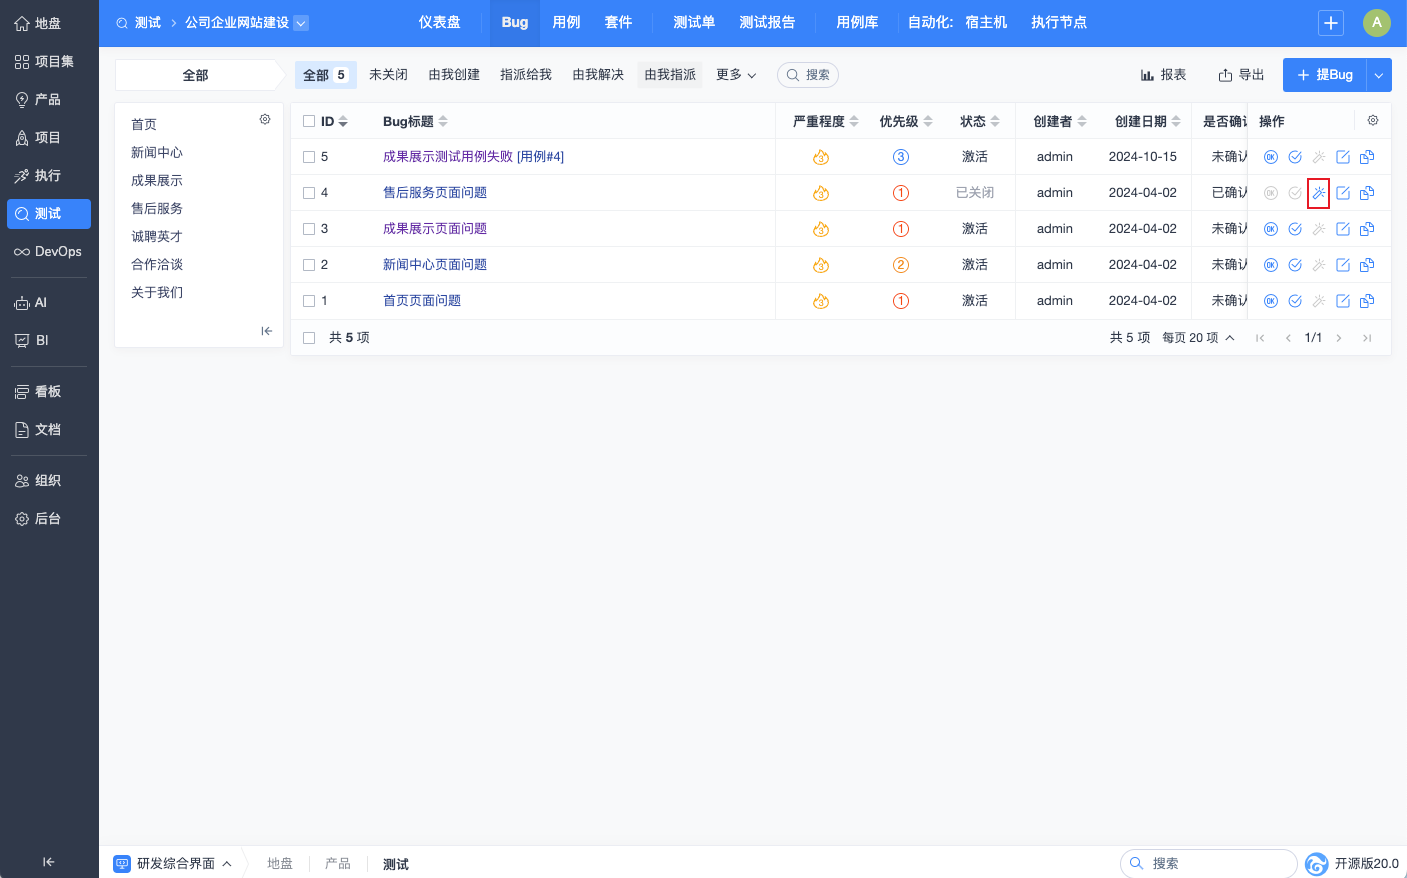Edit bug 2 新闻中心页面问题
The height and width of the screenshot is (878, 1407).
coord(1343,265)
